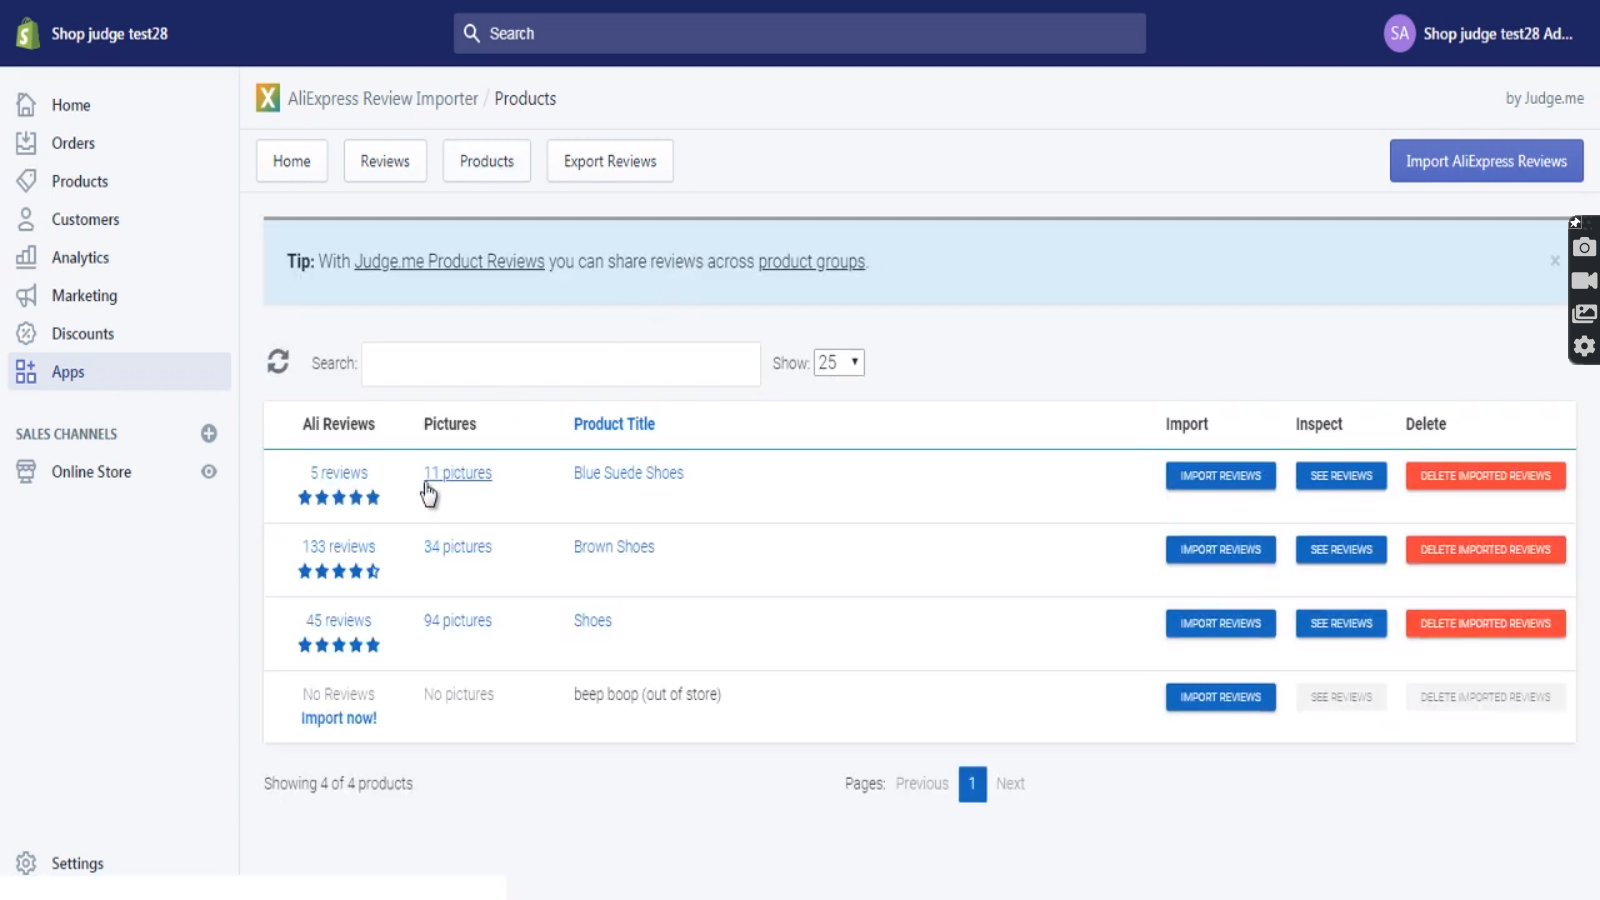Dismiss the Tip banner
The image size is (1600, 900).
tap(1554, 261)
